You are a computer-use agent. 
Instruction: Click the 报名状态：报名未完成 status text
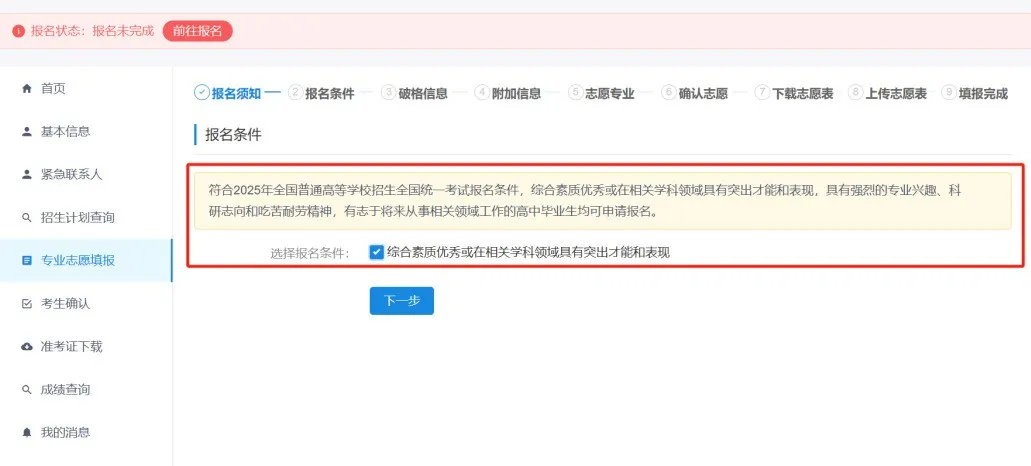(92, 31)
